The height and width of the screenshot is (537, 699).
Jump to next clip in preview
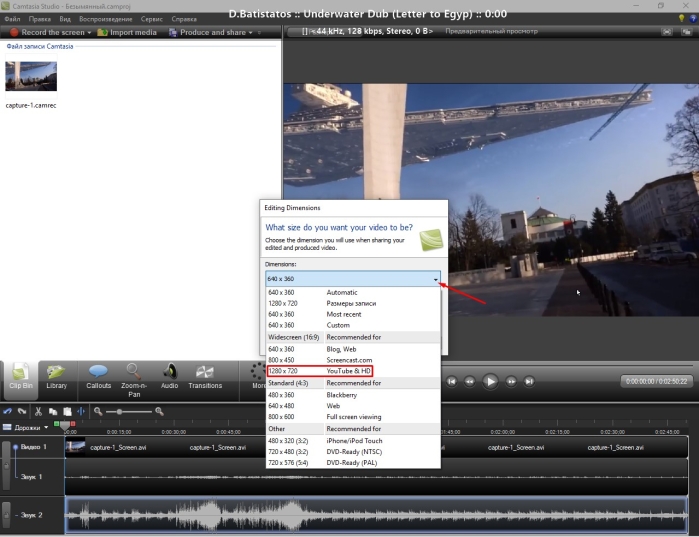coord(529,381)
